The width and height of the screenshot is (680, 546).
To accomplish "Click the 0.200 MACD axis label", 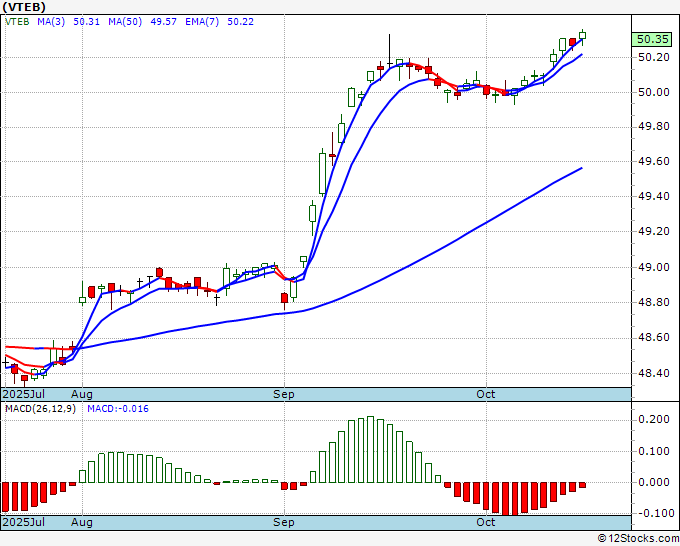I will (654, 419).
